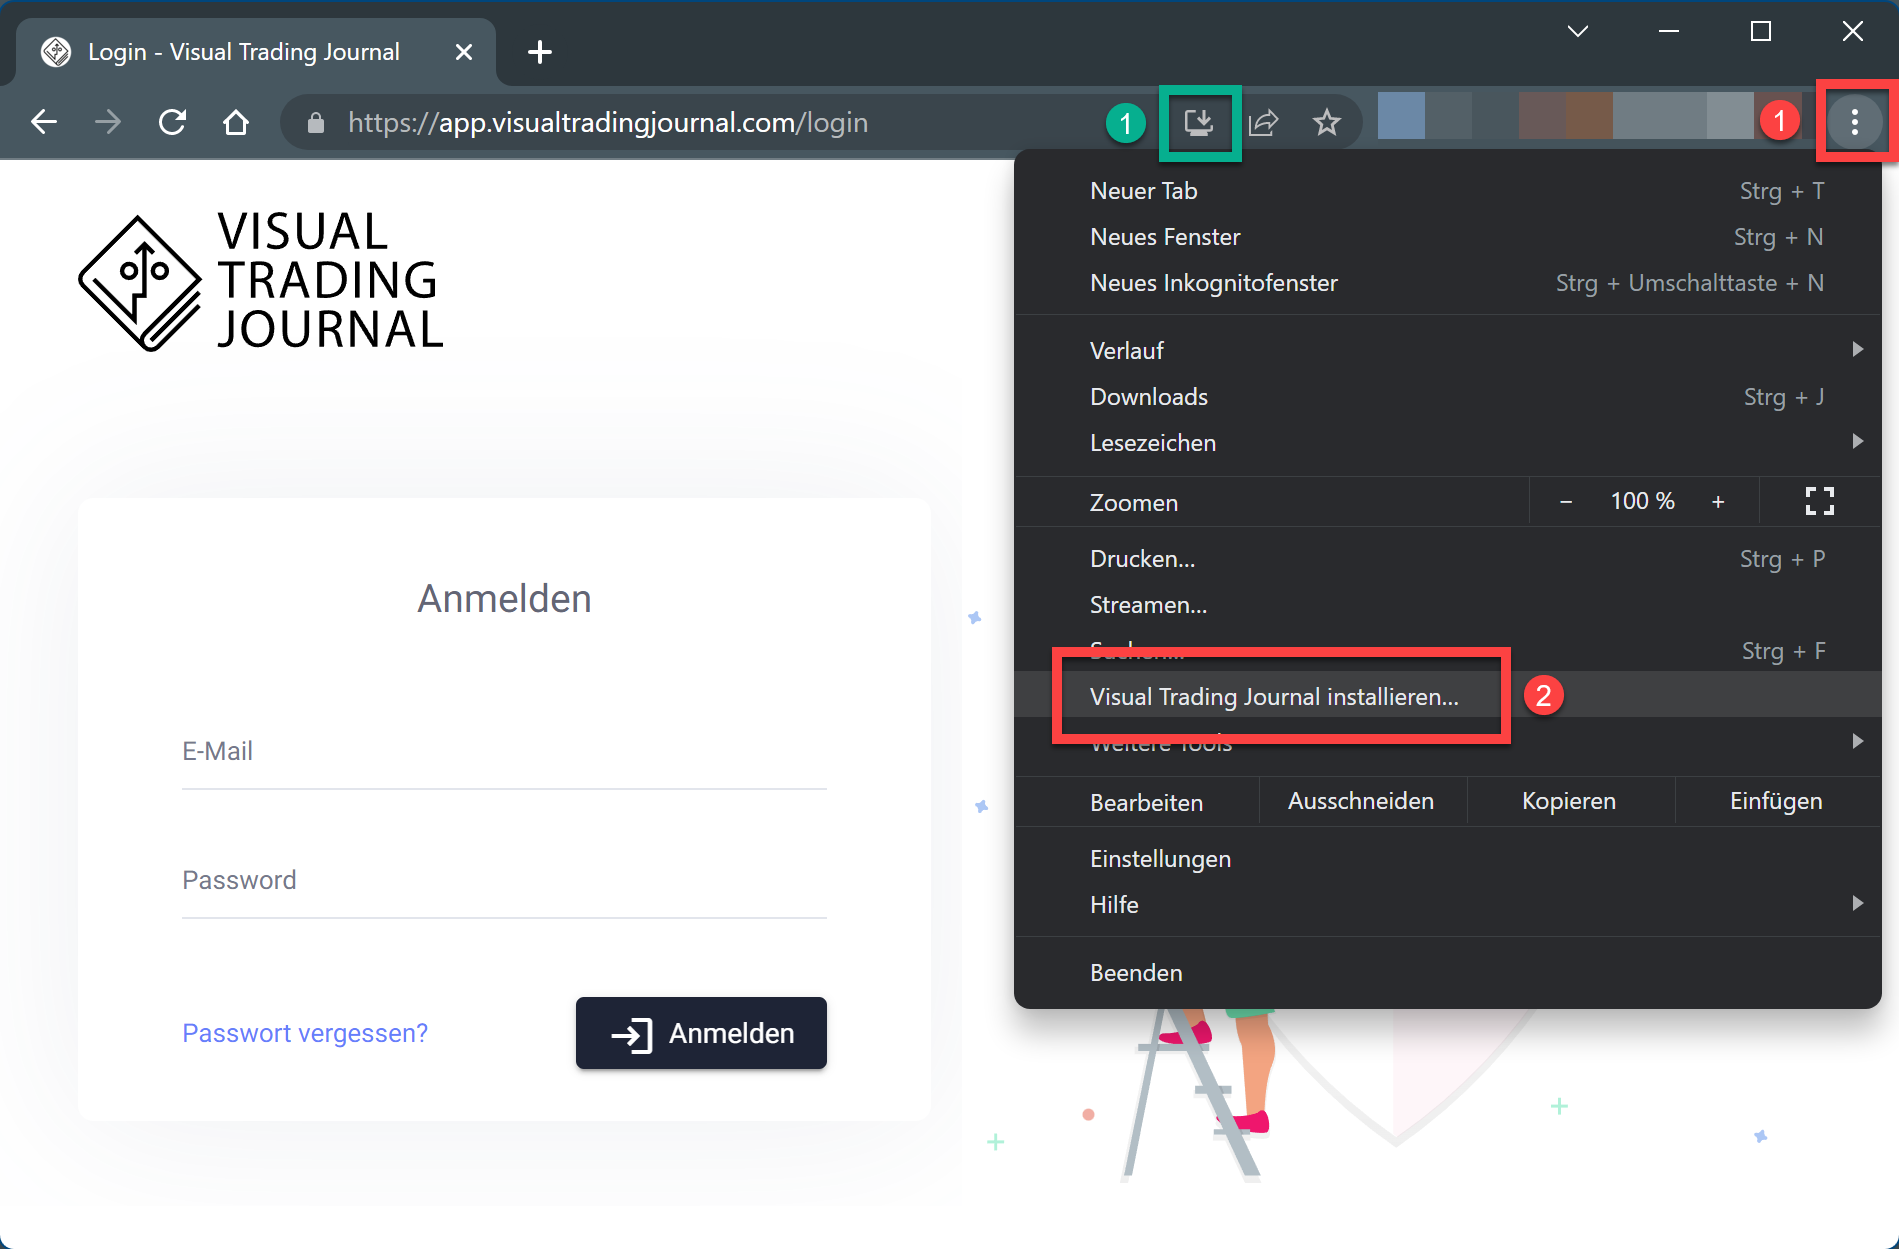Choose Beenden to quit the browser

click(x=1448, y=973)
